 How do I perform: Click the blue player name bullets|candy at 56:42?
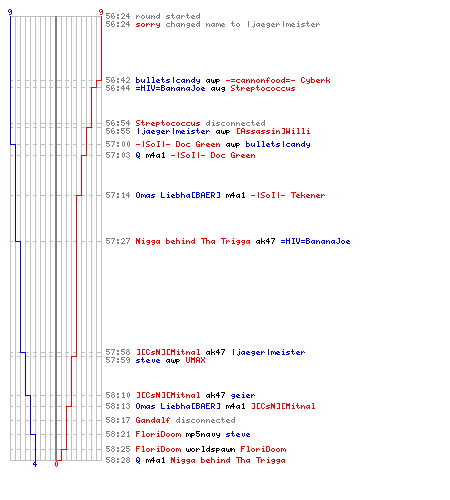point(168,80)
